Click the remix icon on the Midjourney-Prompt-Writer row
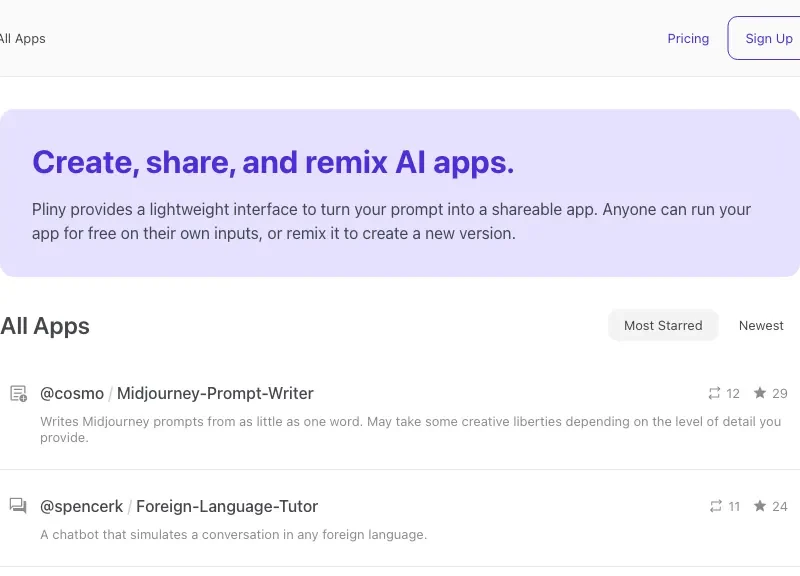This screenshot has width=800, height=576. coord(714,393)
